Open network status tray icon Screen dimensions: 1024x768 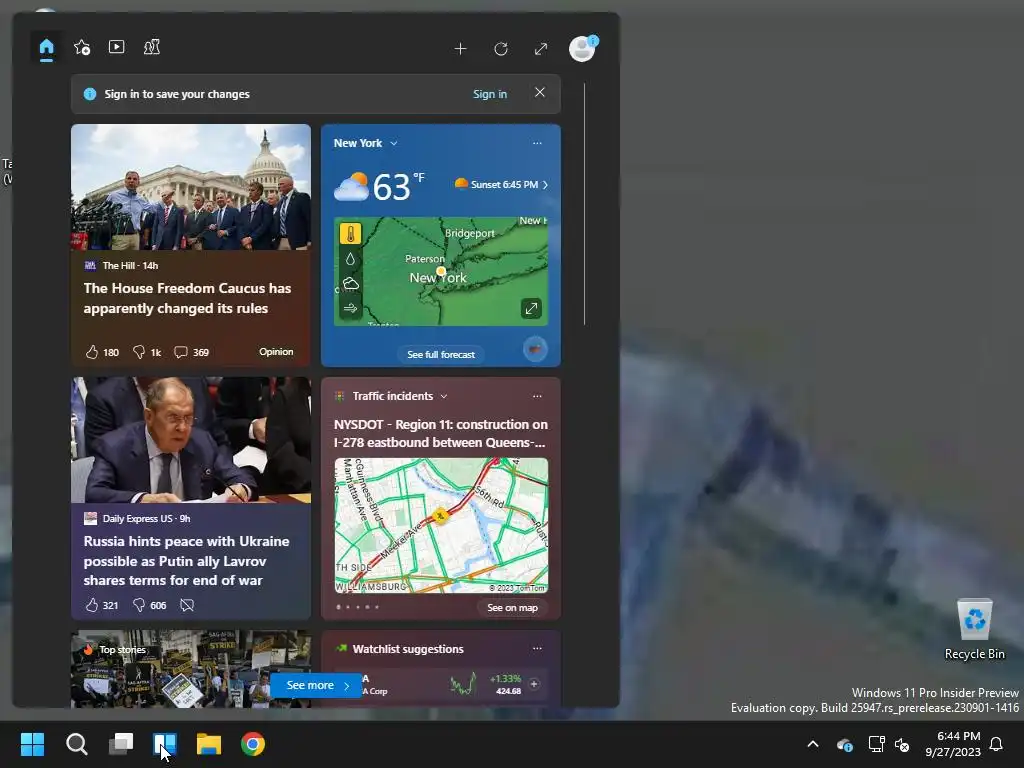(x=876, y=744)
